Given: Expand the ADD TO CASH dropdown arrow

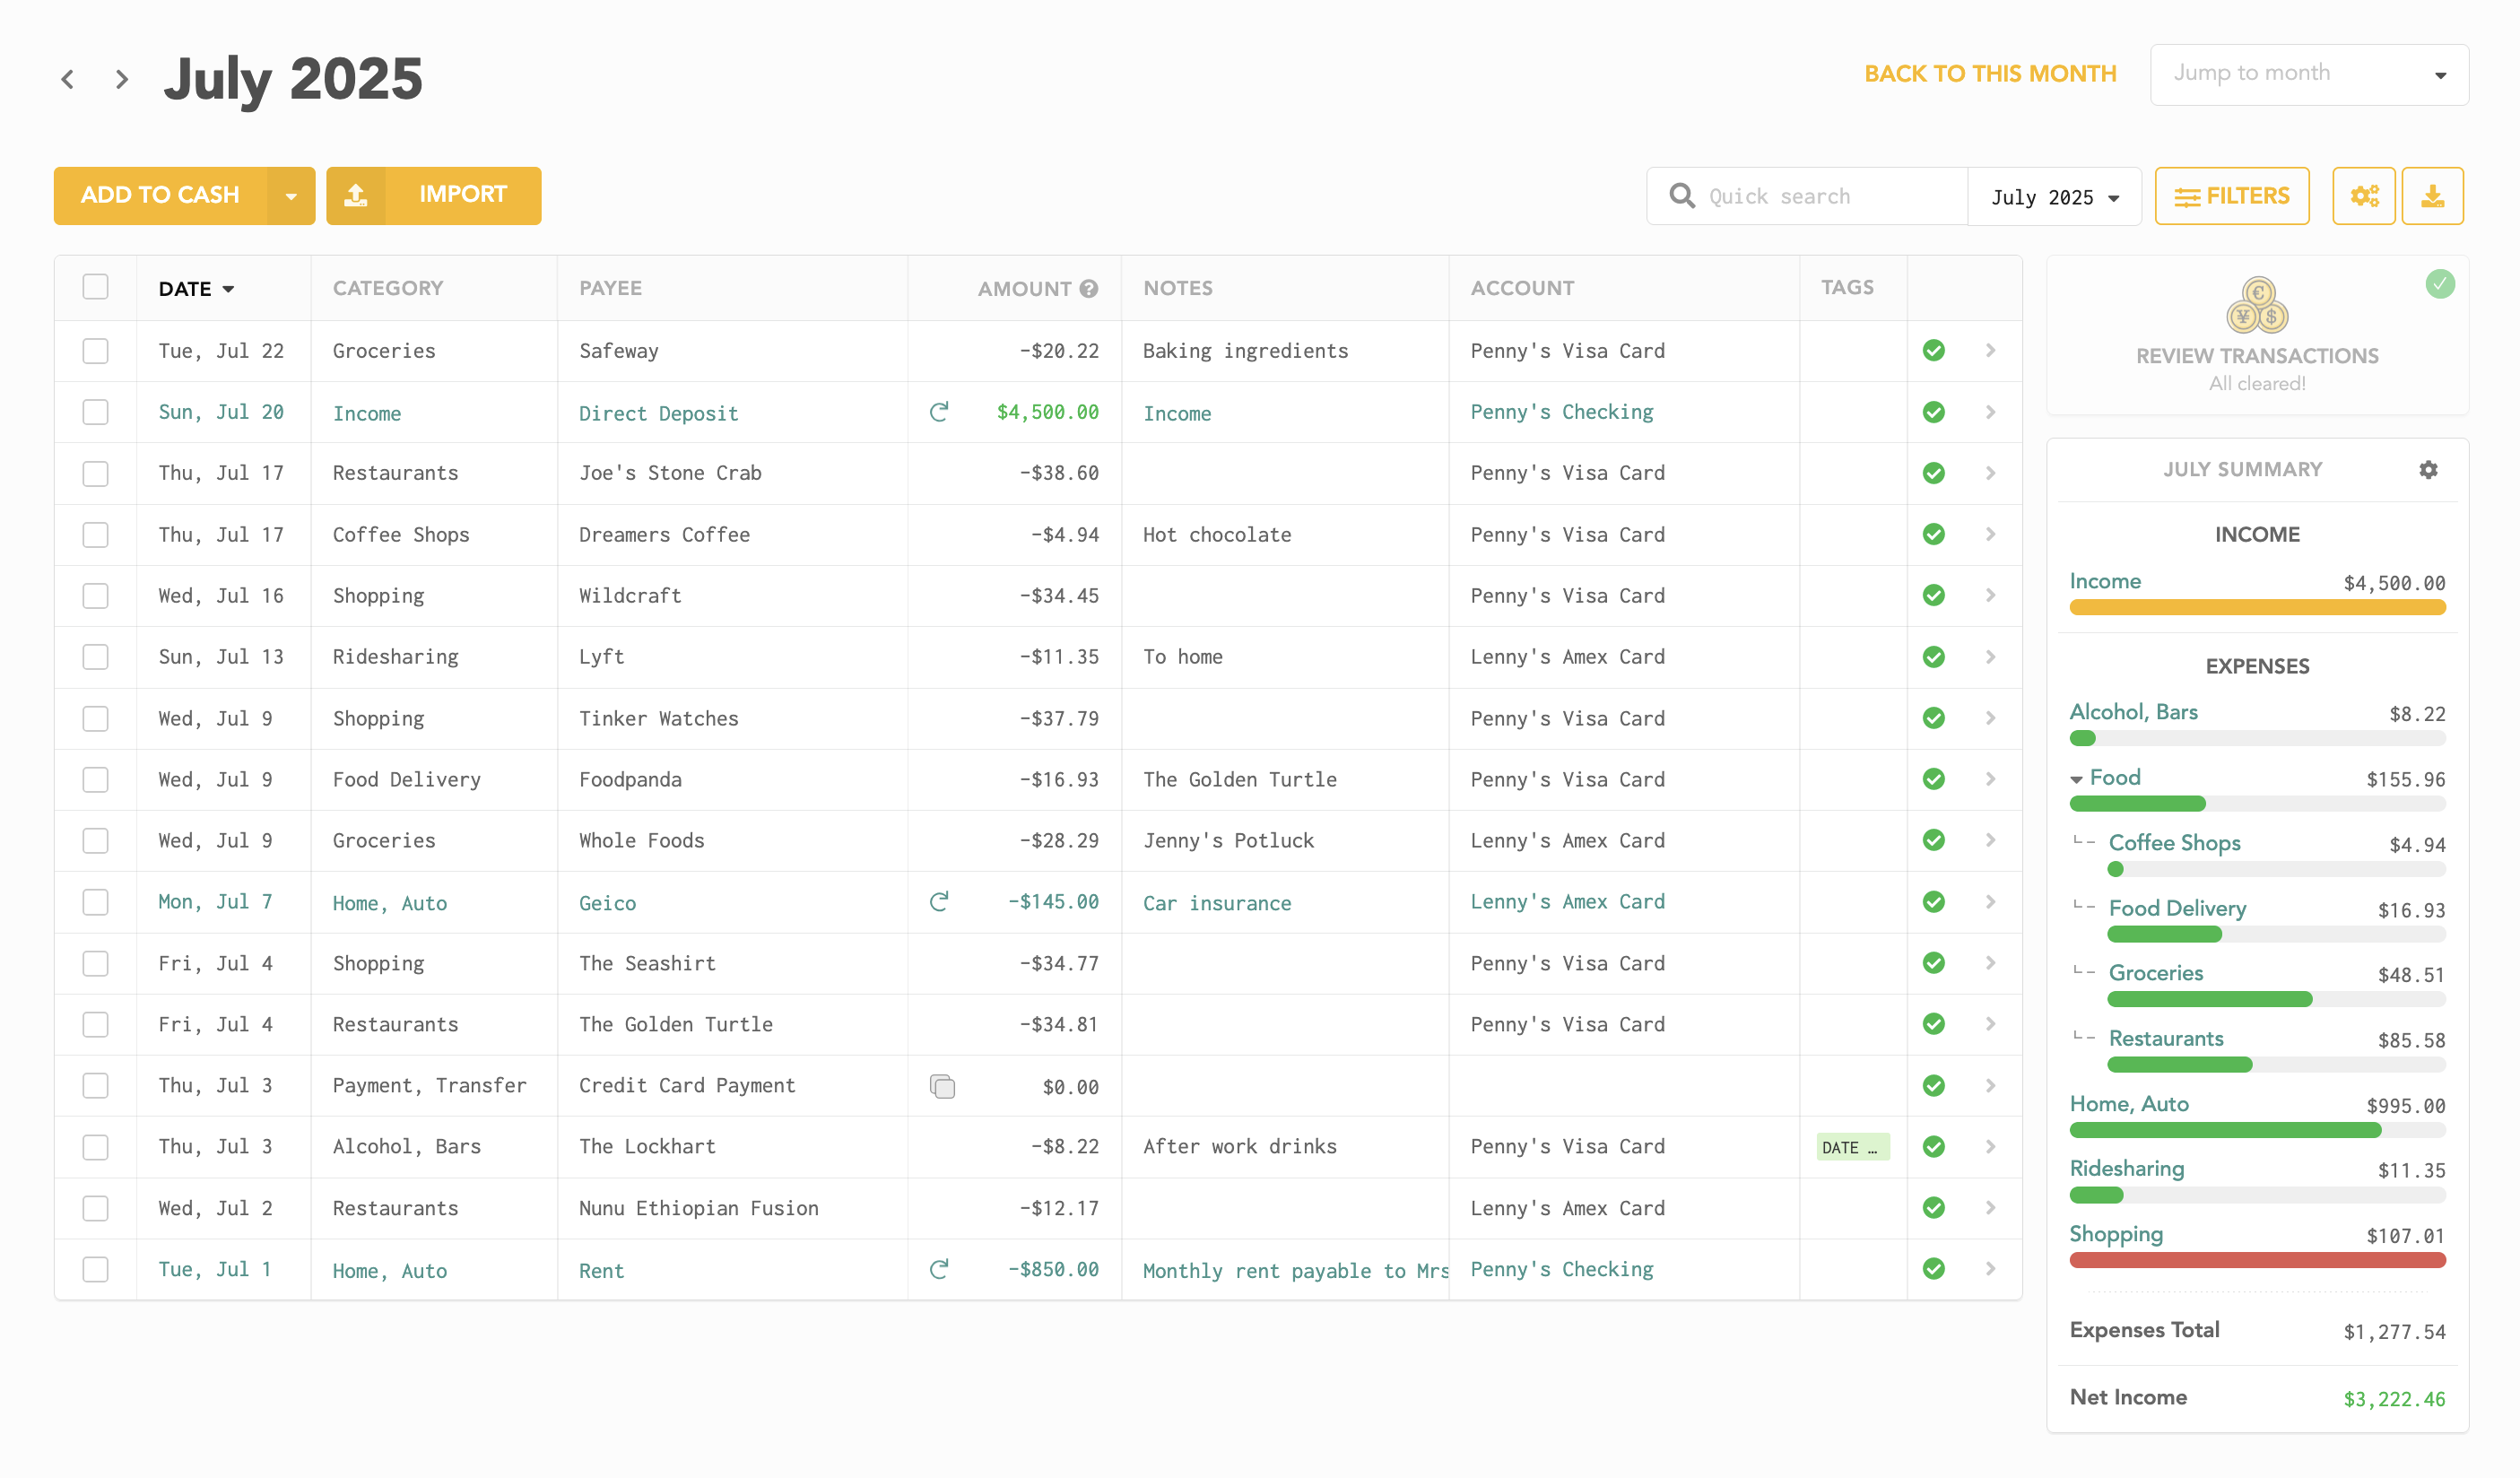Looking at the screenshot, I should tap(291, 195).
